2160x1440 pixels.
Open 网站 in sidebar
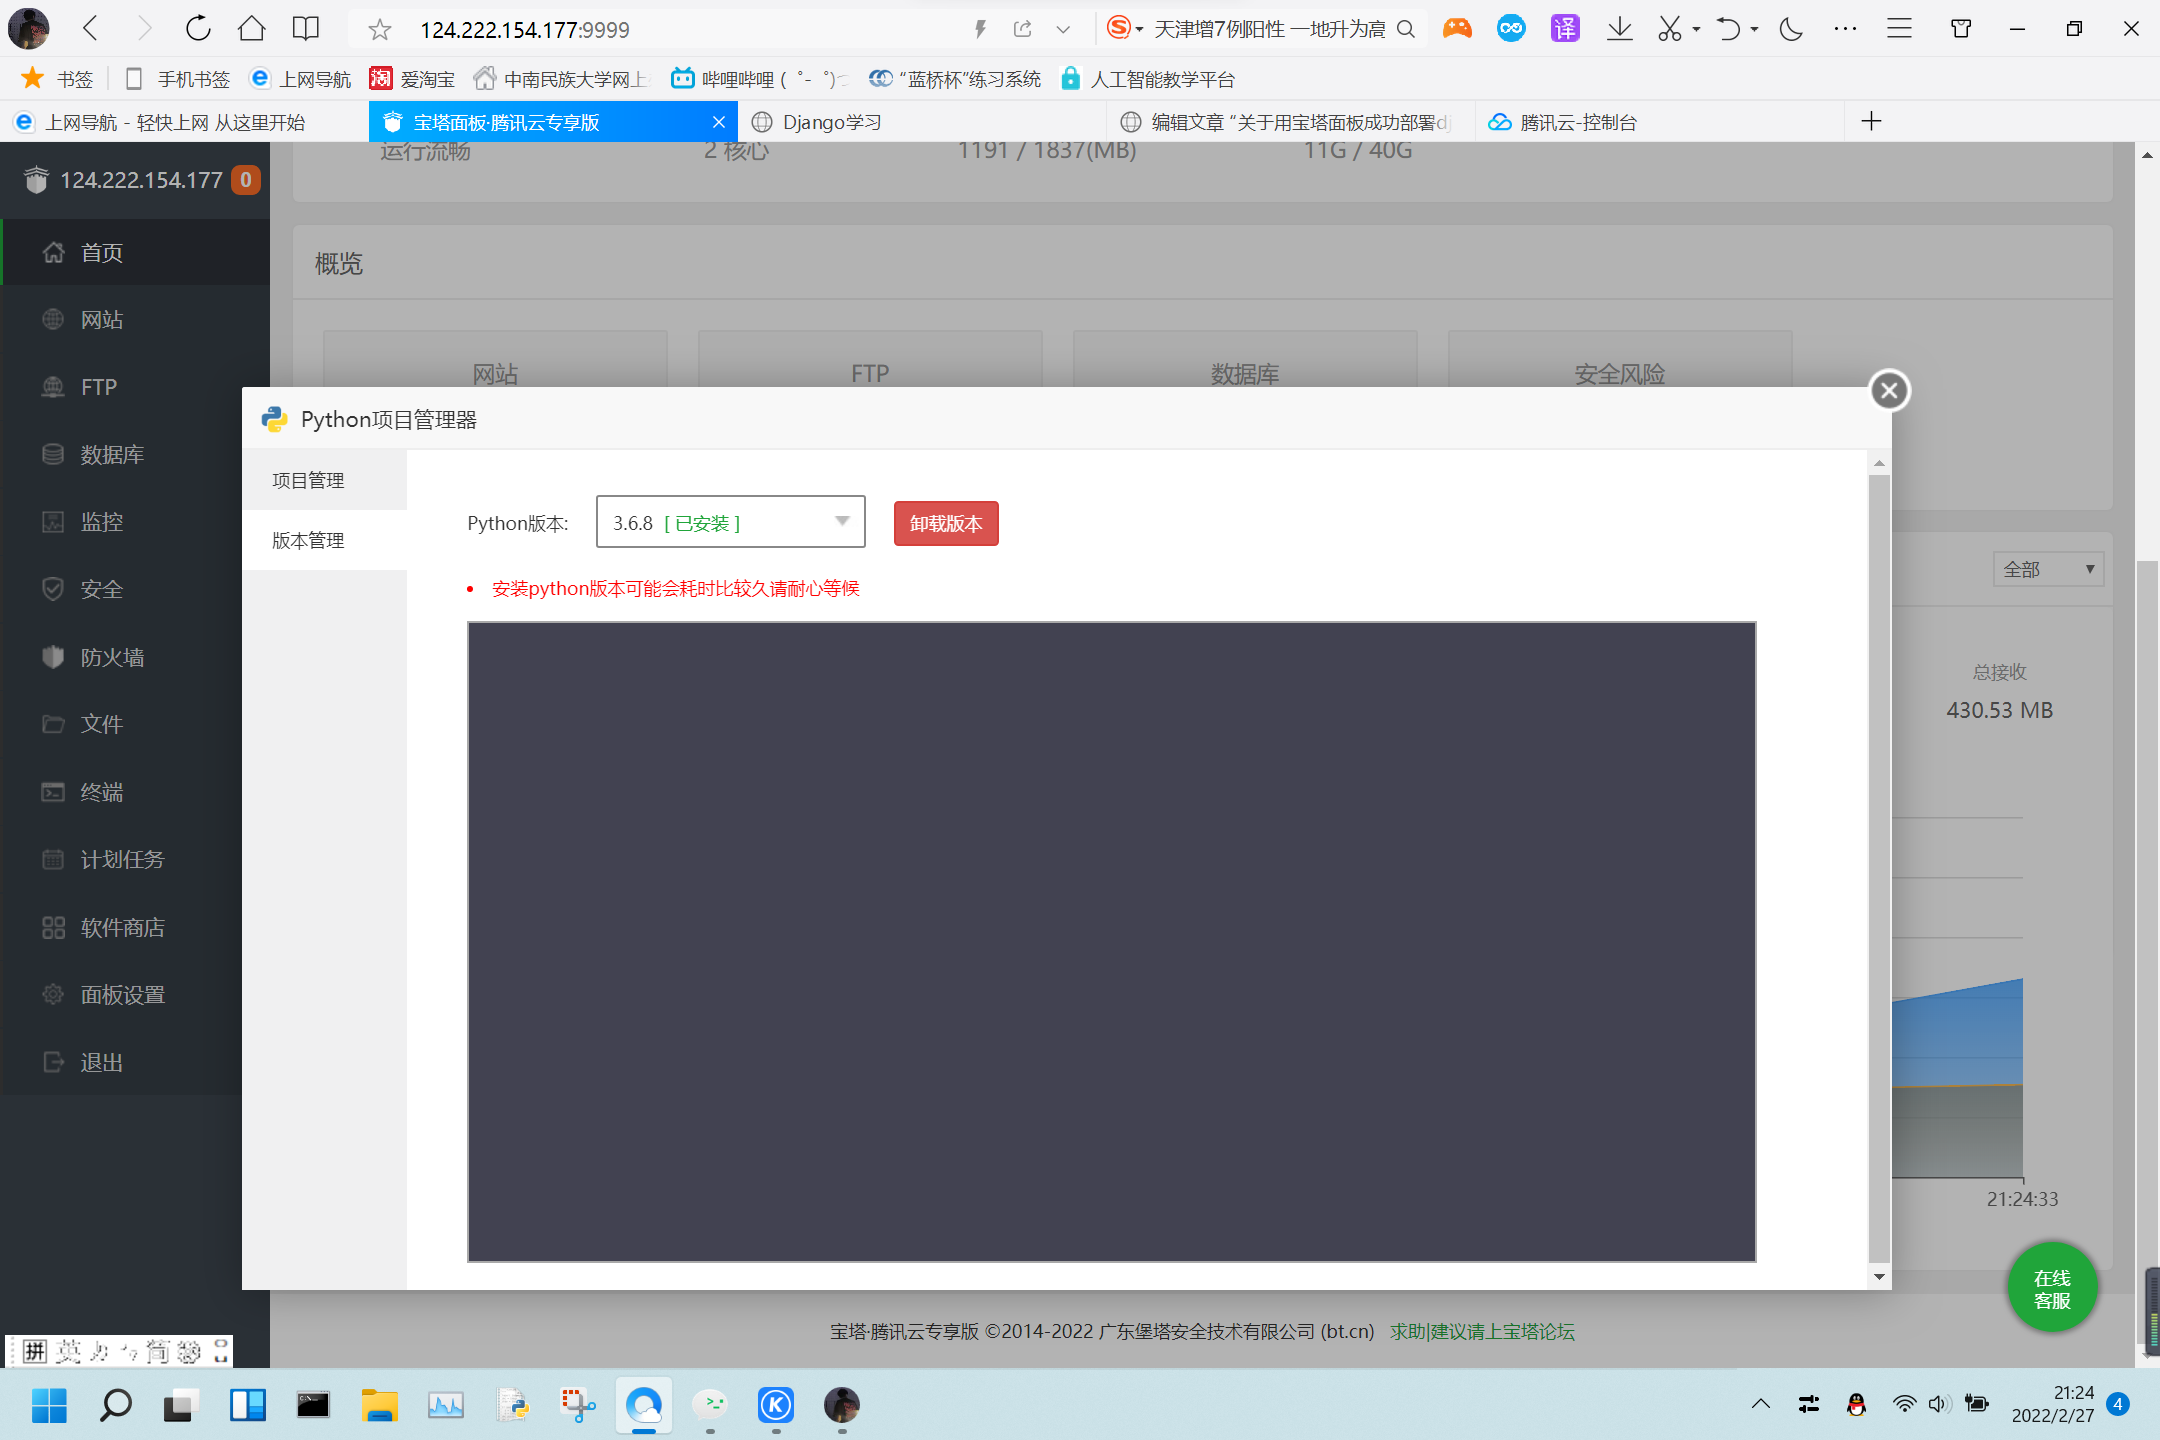click(x=136, y=320)
